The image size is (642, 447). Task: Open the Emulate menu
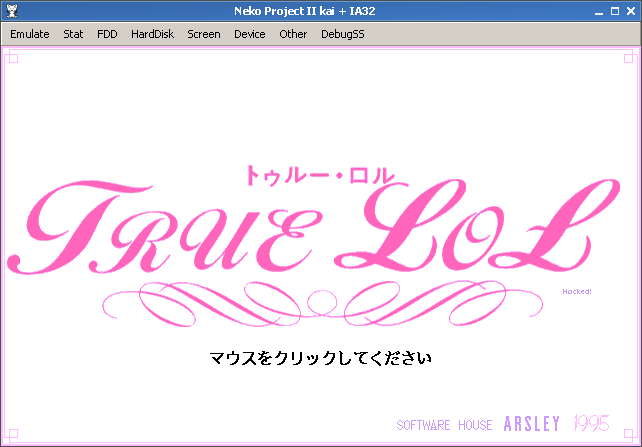point(29,34)
